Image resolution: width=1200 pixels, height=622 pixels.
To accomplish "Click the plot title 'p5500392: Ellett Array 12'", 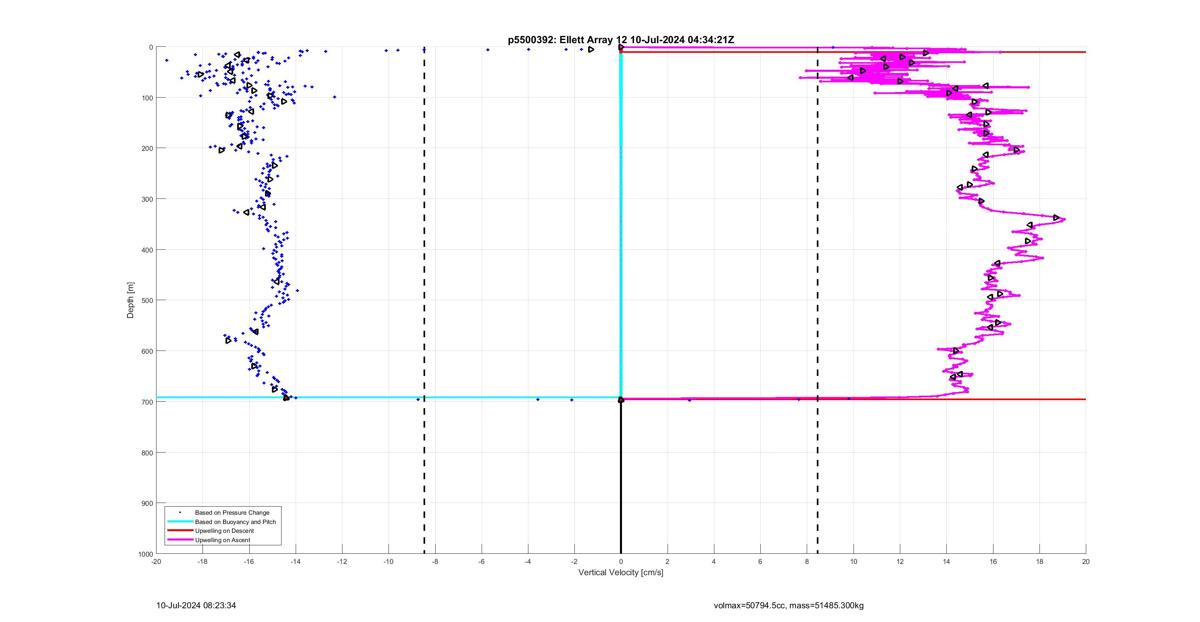I will 568,39.
